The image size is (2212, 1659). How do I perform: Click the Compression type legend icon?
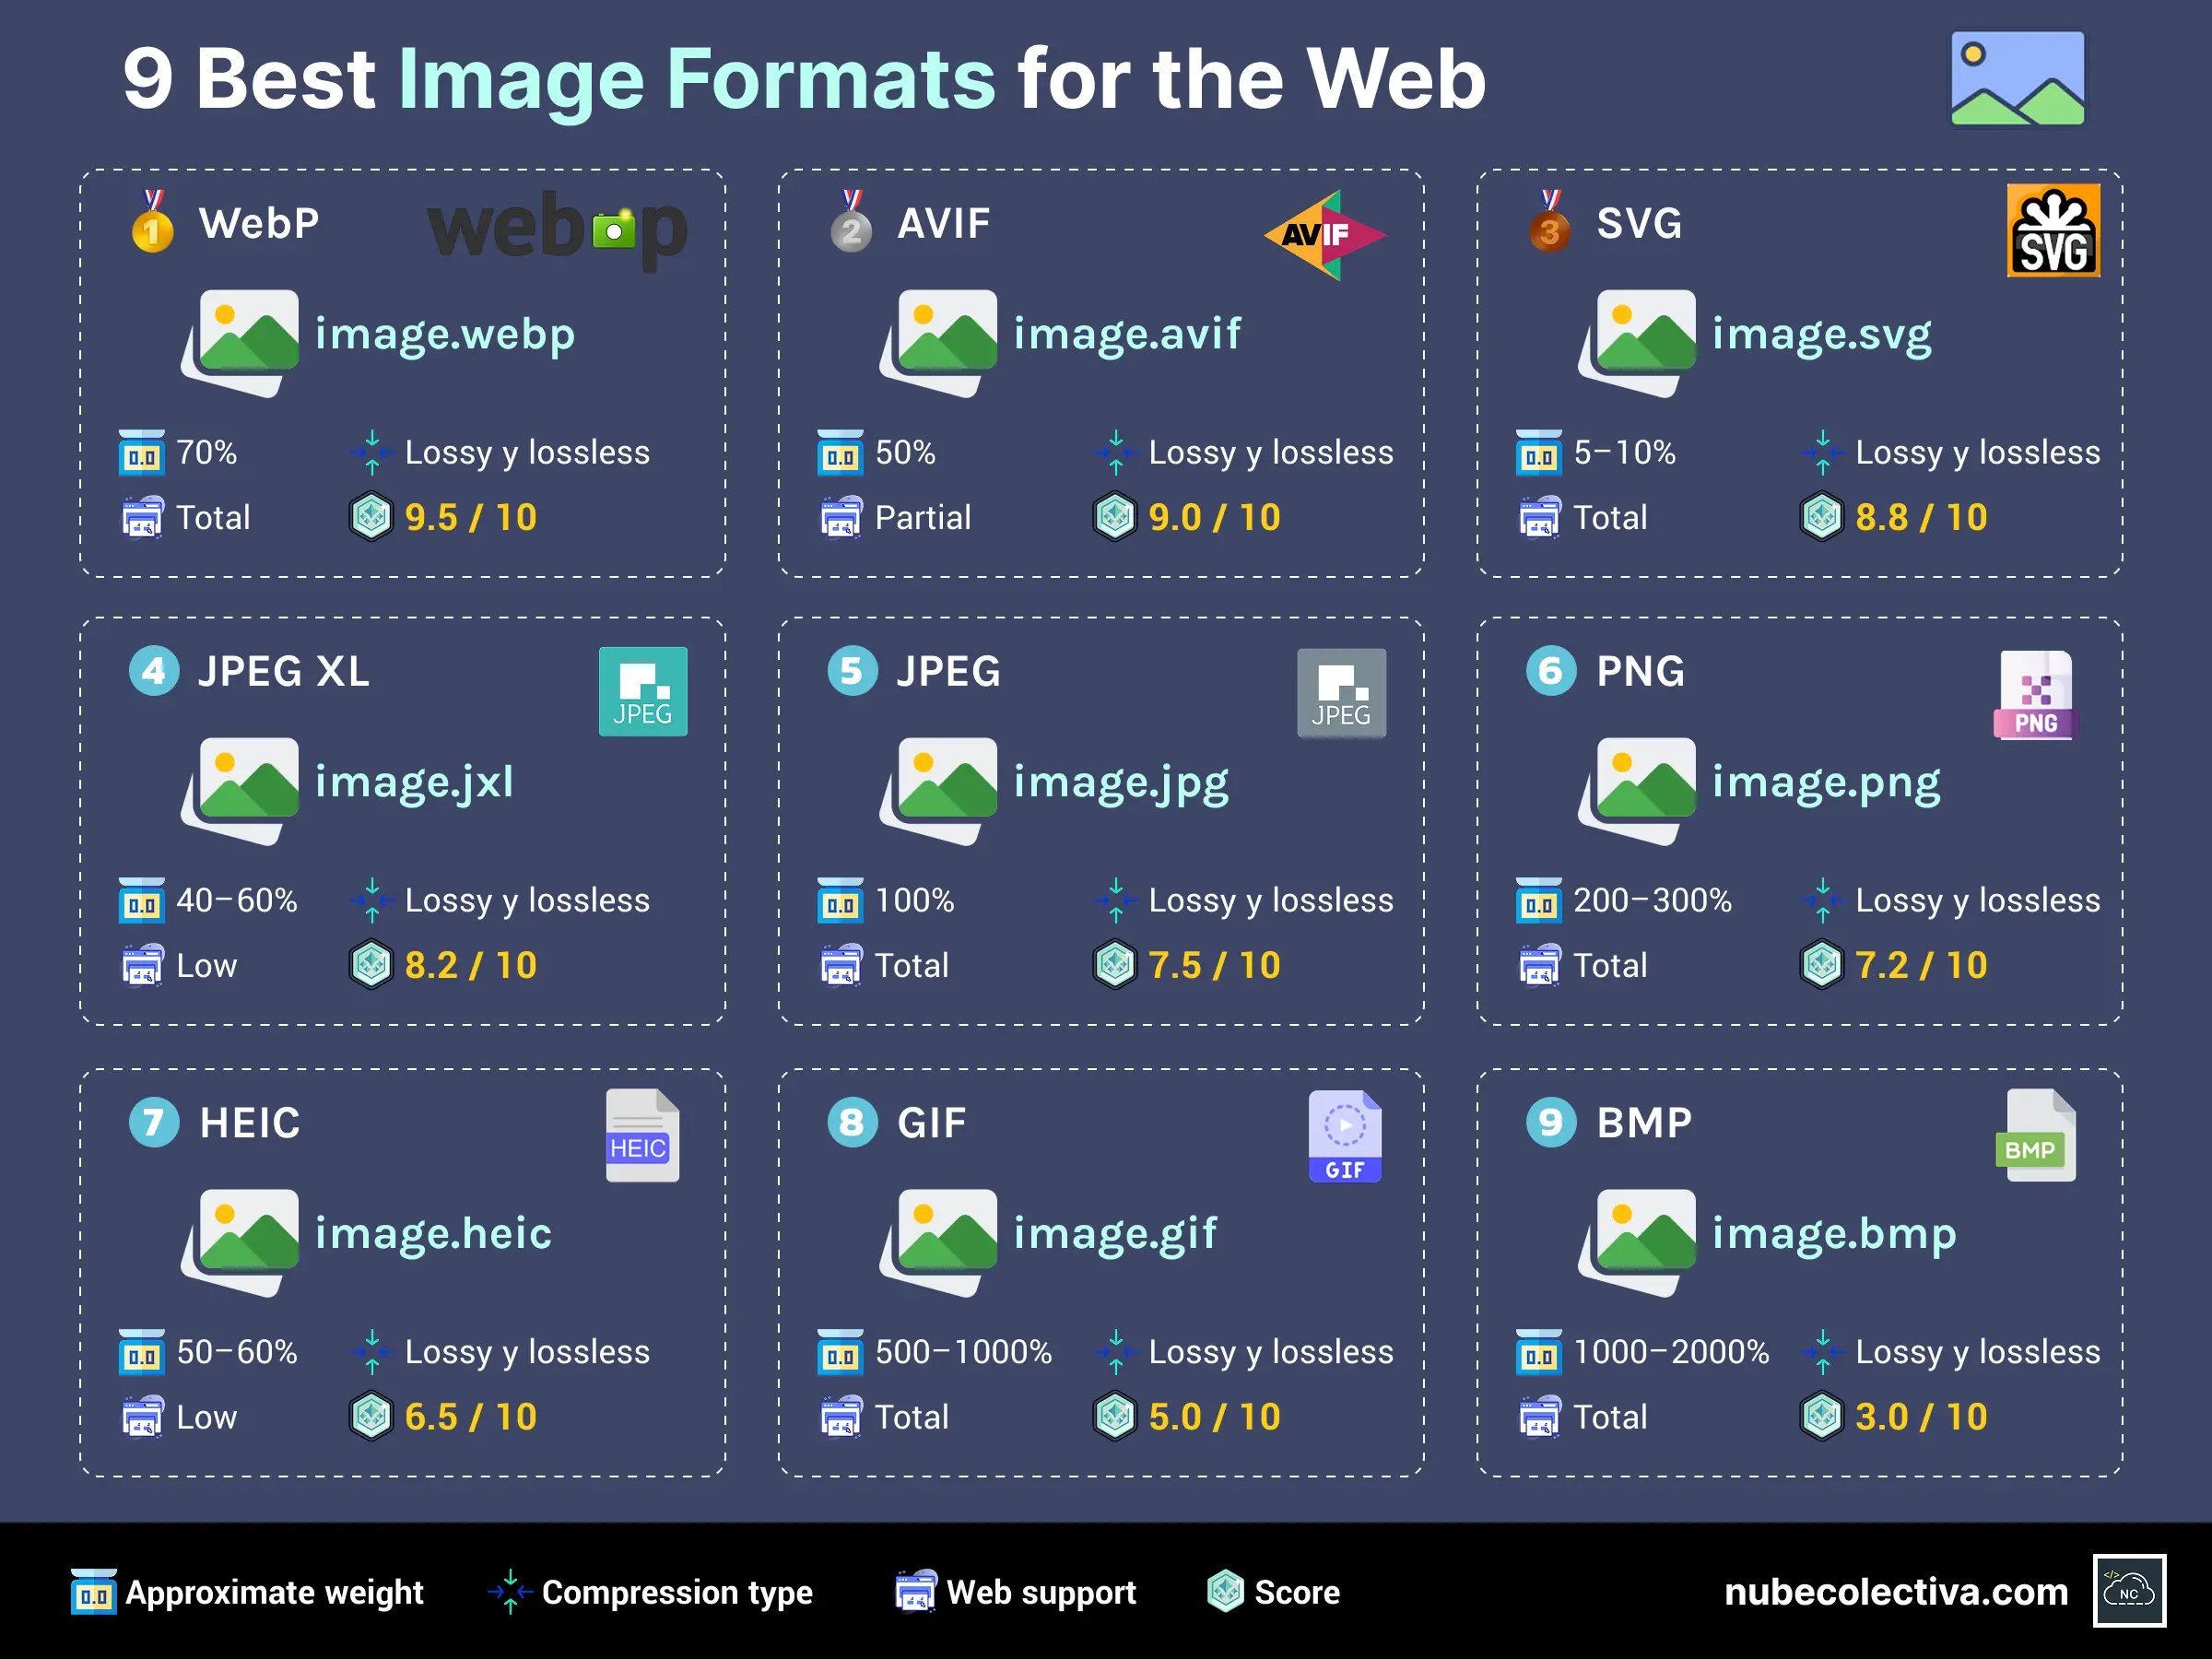[510, 1591]
